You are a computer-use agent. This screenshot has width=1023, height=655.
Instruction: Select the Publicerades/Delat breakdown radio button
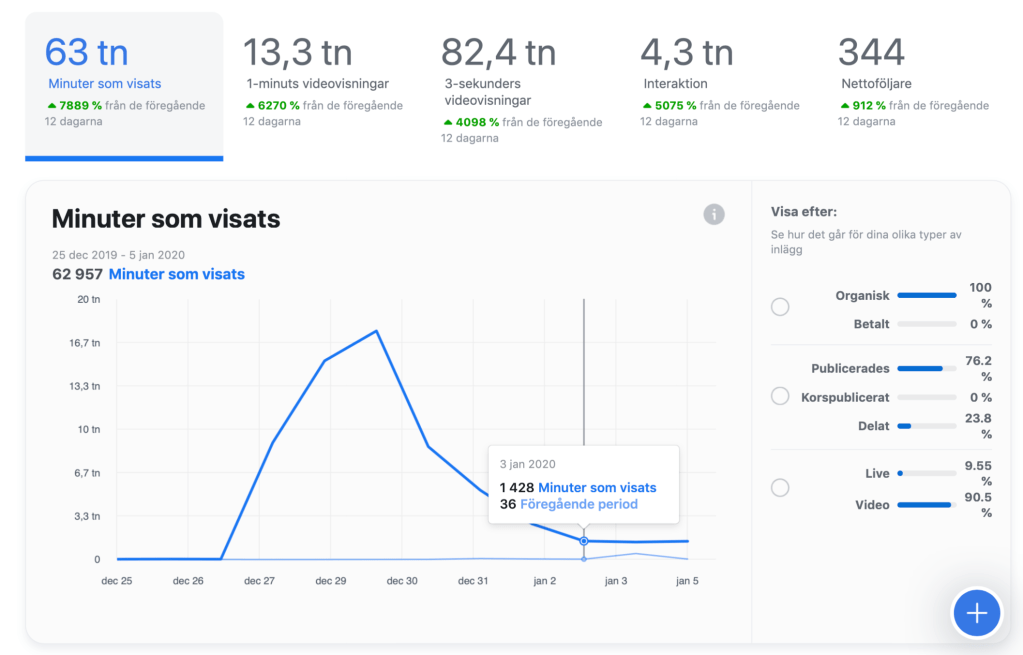pos(780,397)
